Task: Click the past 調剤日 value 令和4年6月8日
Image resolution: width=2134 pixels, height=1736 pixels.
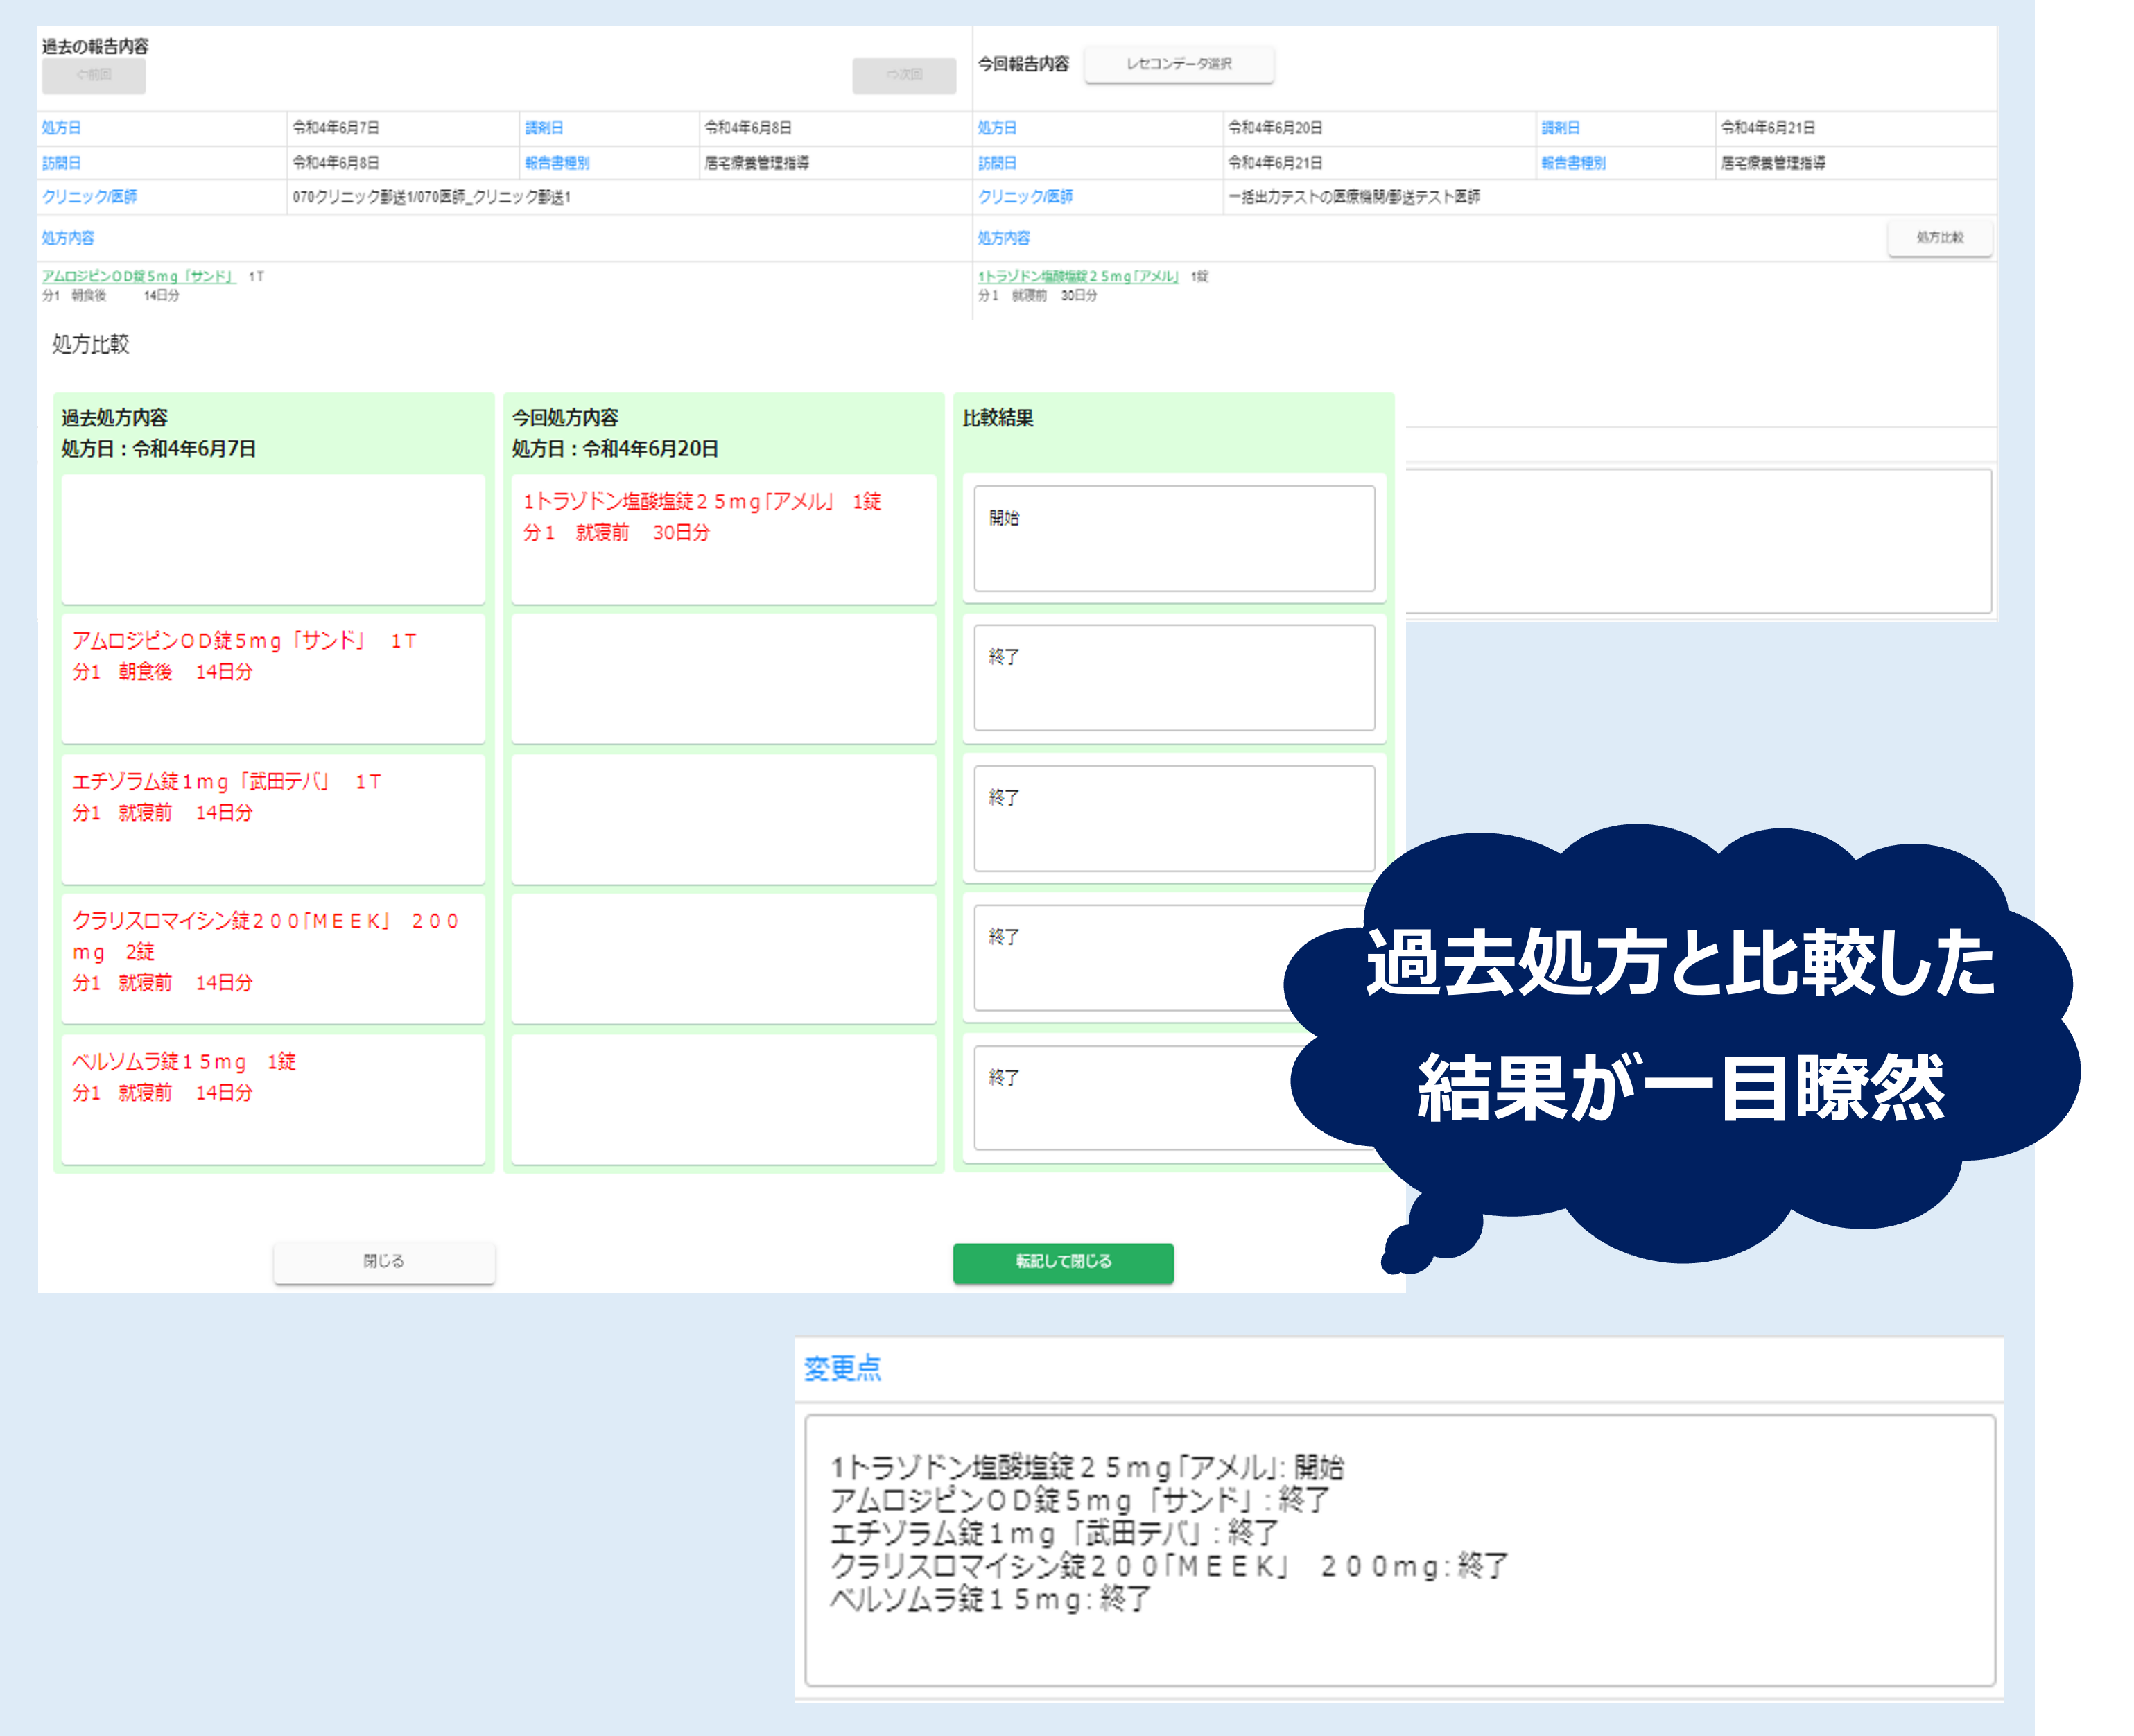Action: coord(748,128)
